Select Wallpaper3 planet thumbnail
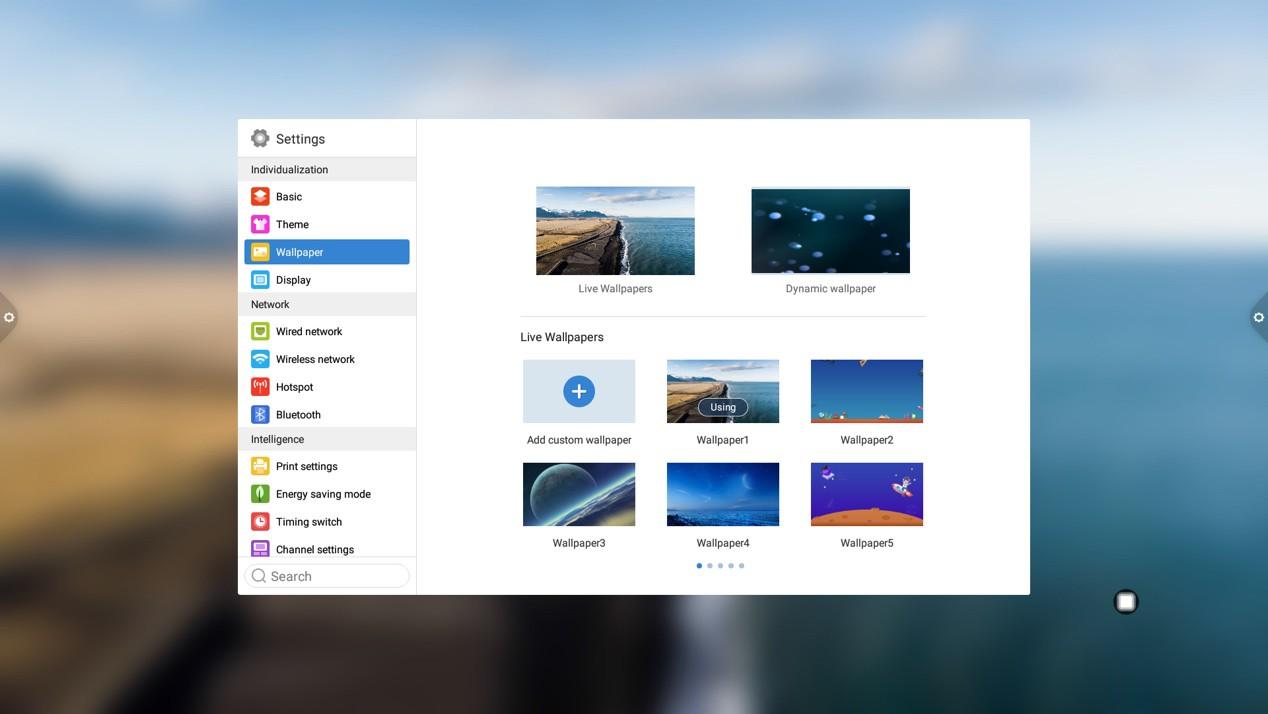This screenshot has height=714, width=1268. (x=579, y=494)
